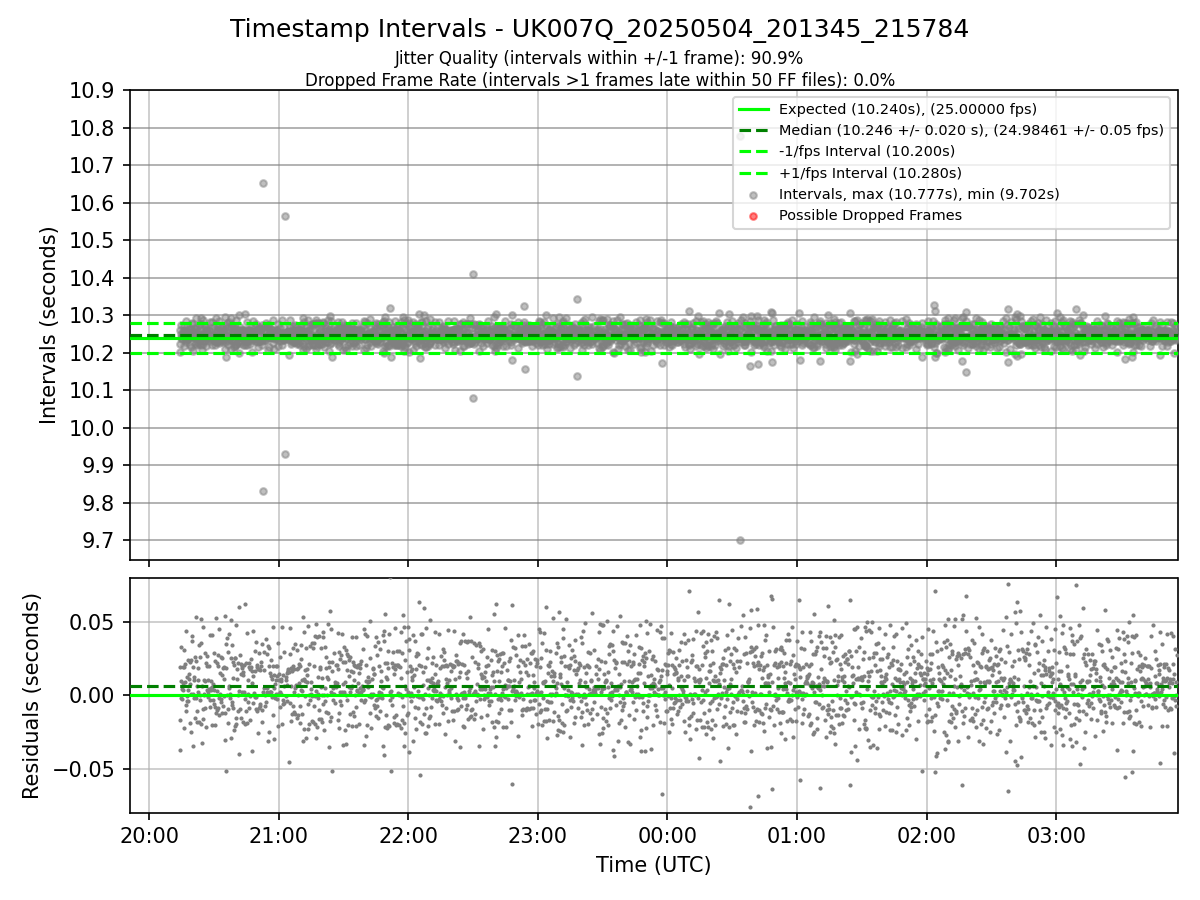The image size is (1200, 900).
Task: Click the 22:00 time tick label
Action: (408, 834)
